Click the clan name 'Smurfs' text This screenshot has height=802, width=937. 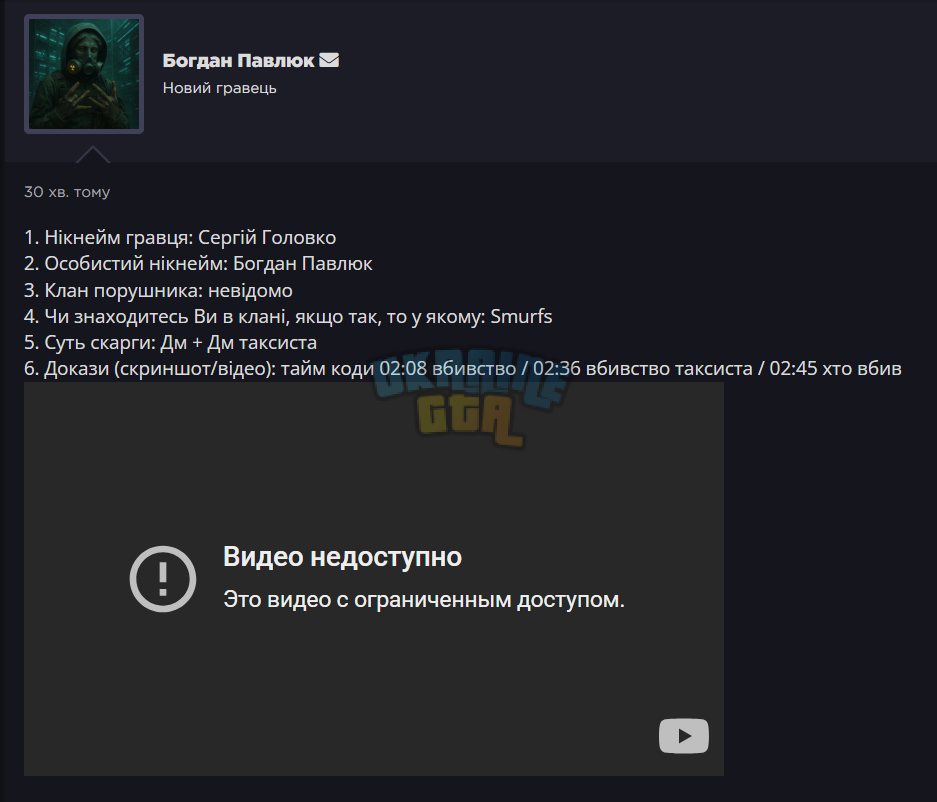coord(521,316)
